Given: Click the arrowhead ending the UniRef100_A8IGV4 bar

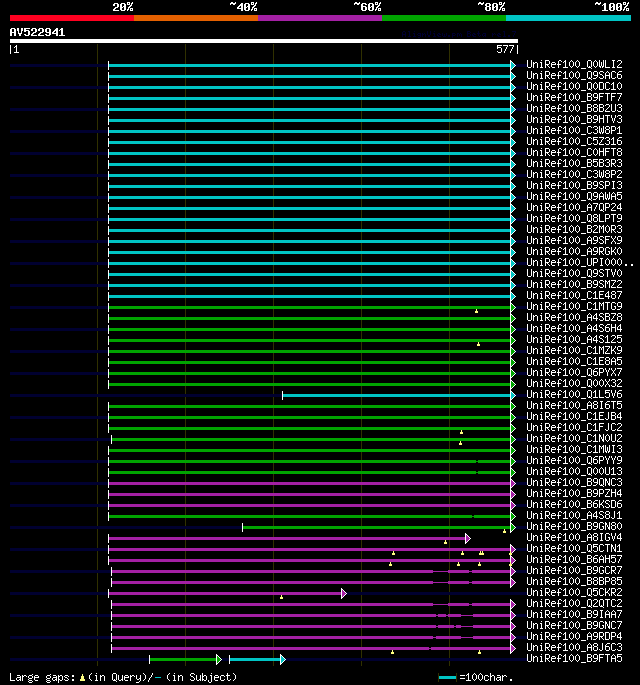Looking at the screenshot, I should click(468, 539).
